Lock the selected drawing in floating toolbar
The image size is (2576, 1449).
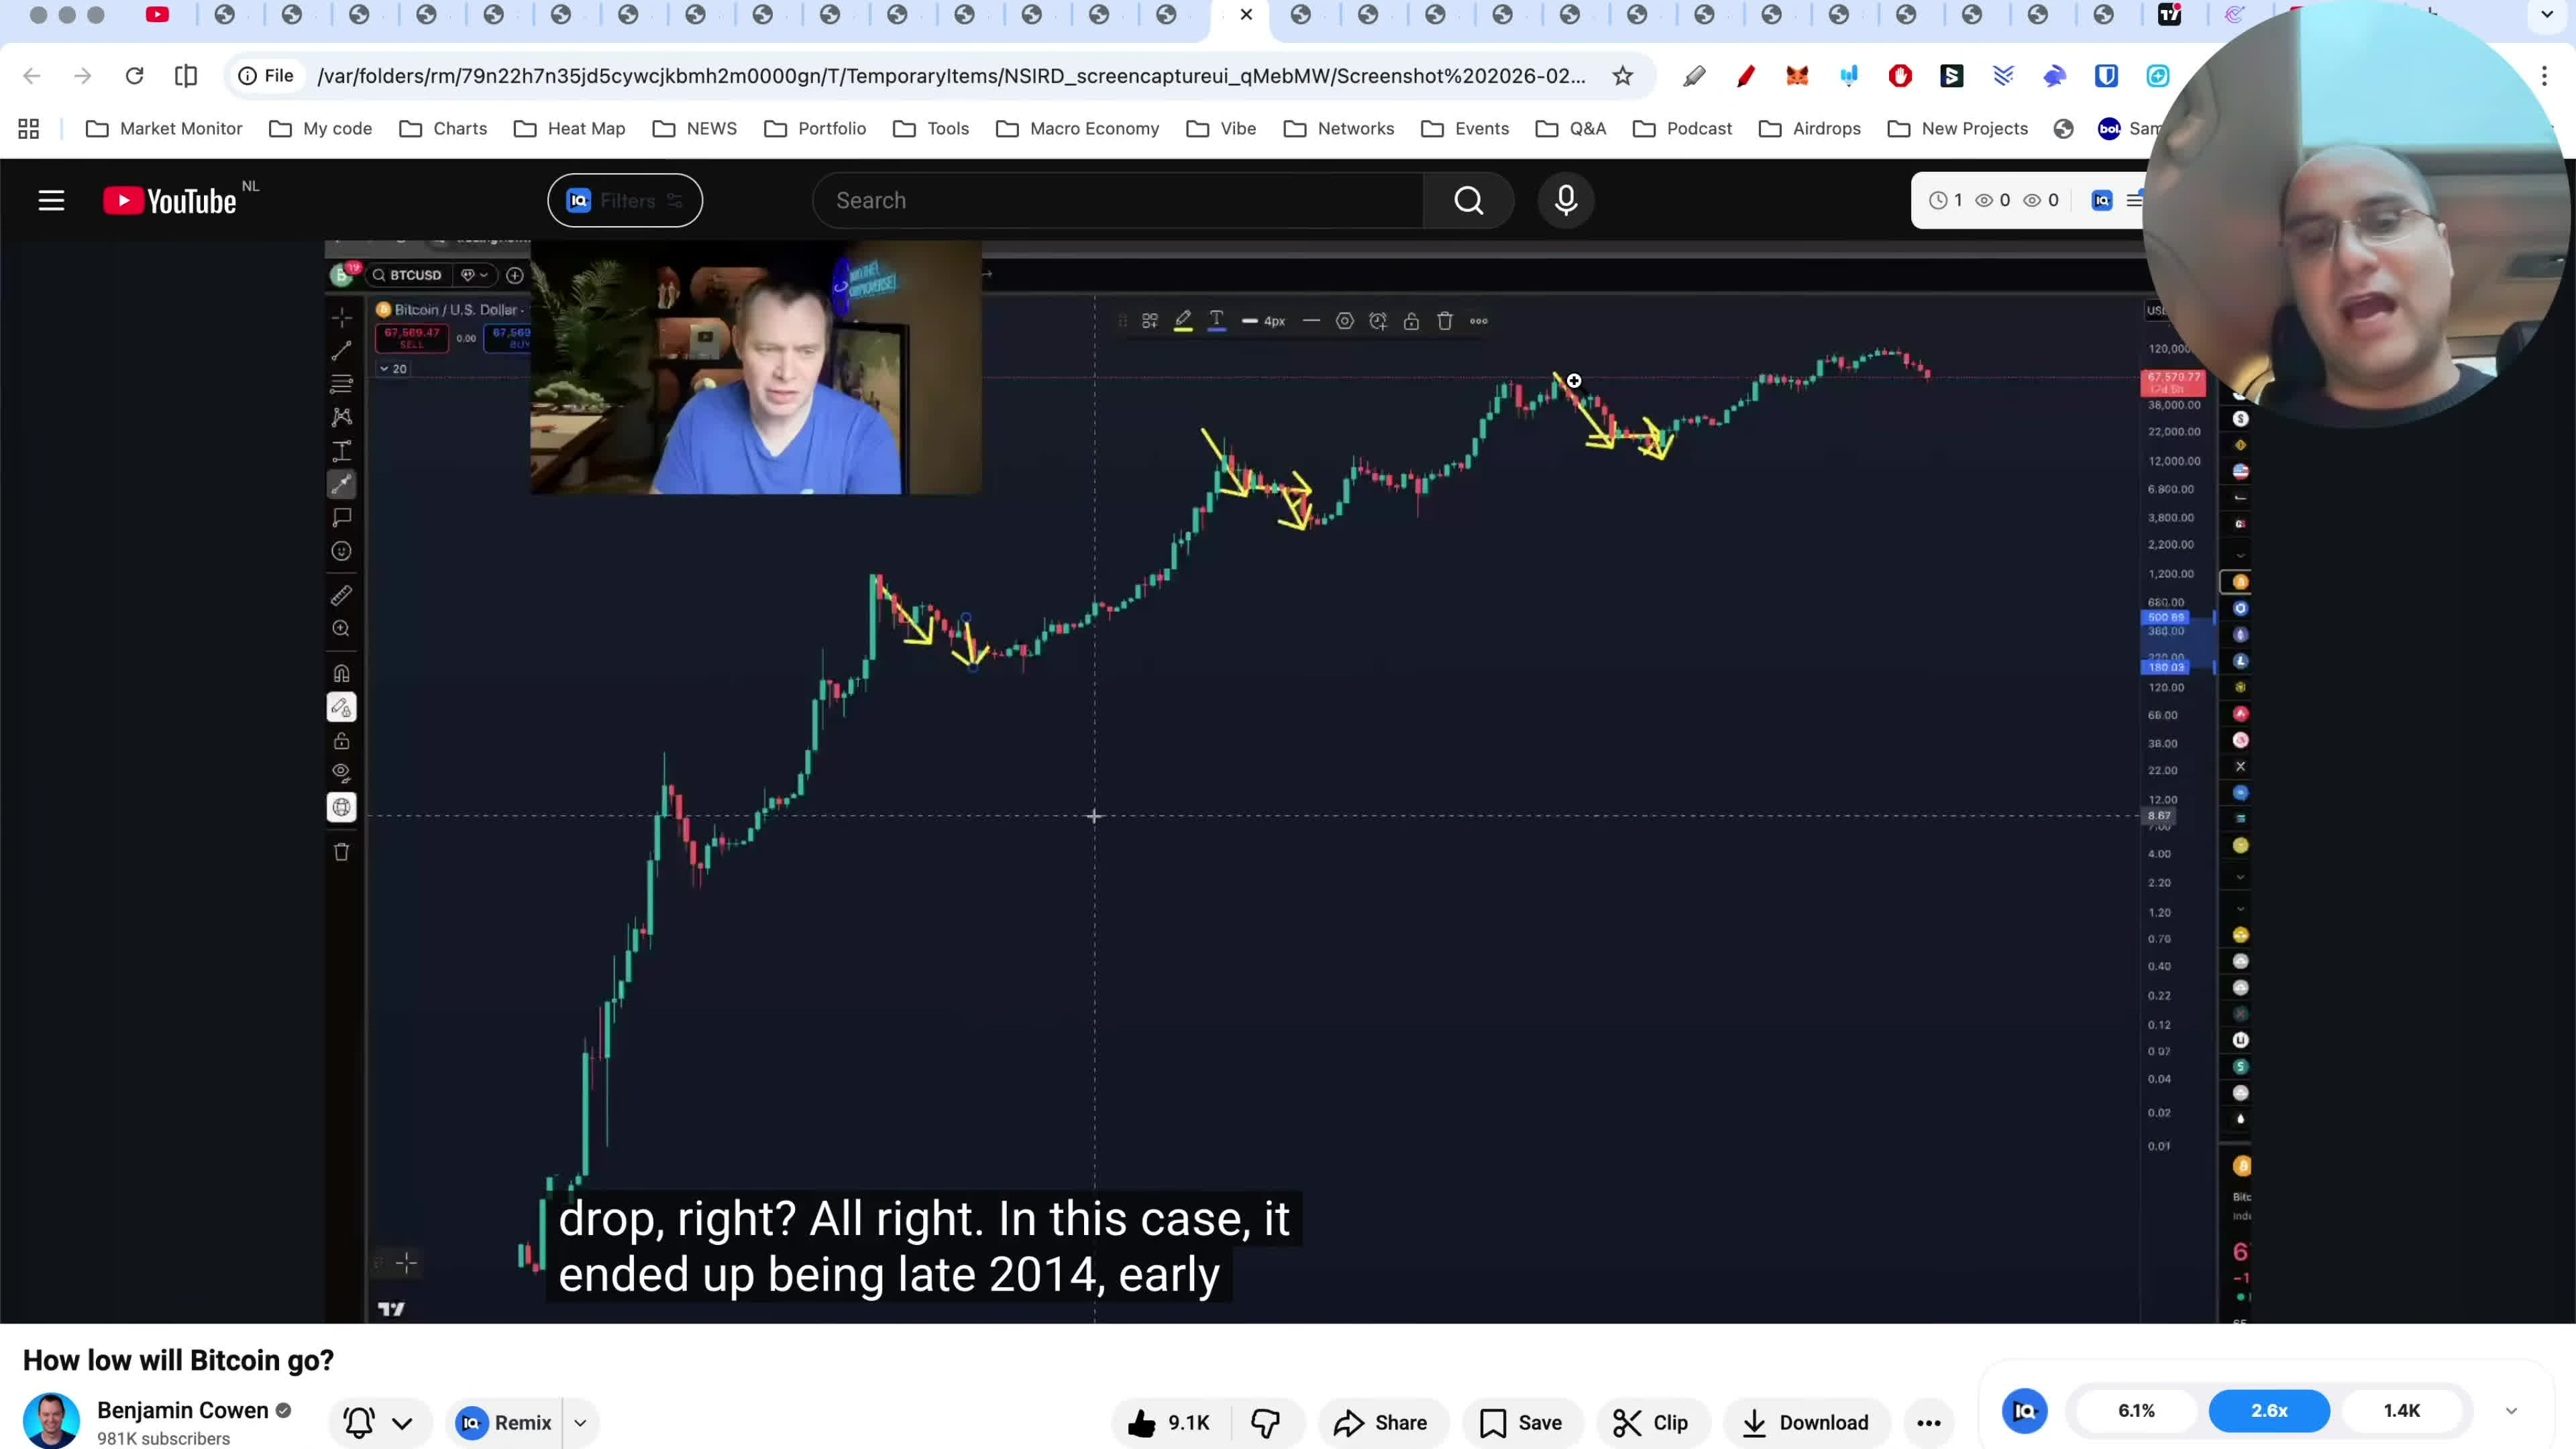pyautogui.click(x=1411, y=321)
